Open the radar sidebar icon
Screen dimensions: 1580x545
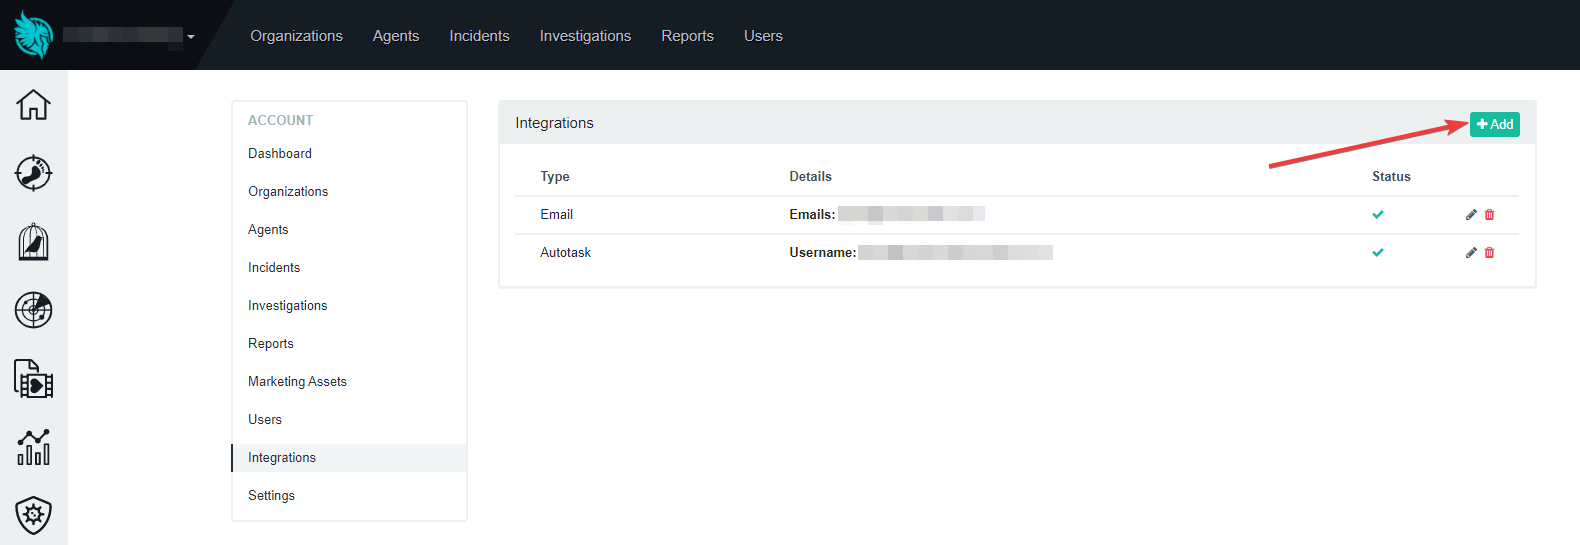click(x=33, y=310)
